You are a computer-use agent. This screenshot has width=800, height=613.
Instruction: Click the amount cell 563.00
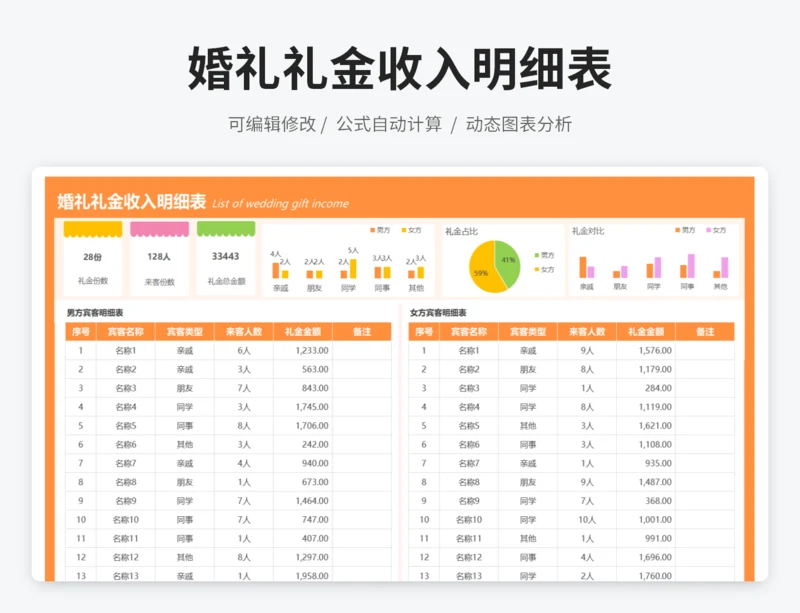(303, 370)
